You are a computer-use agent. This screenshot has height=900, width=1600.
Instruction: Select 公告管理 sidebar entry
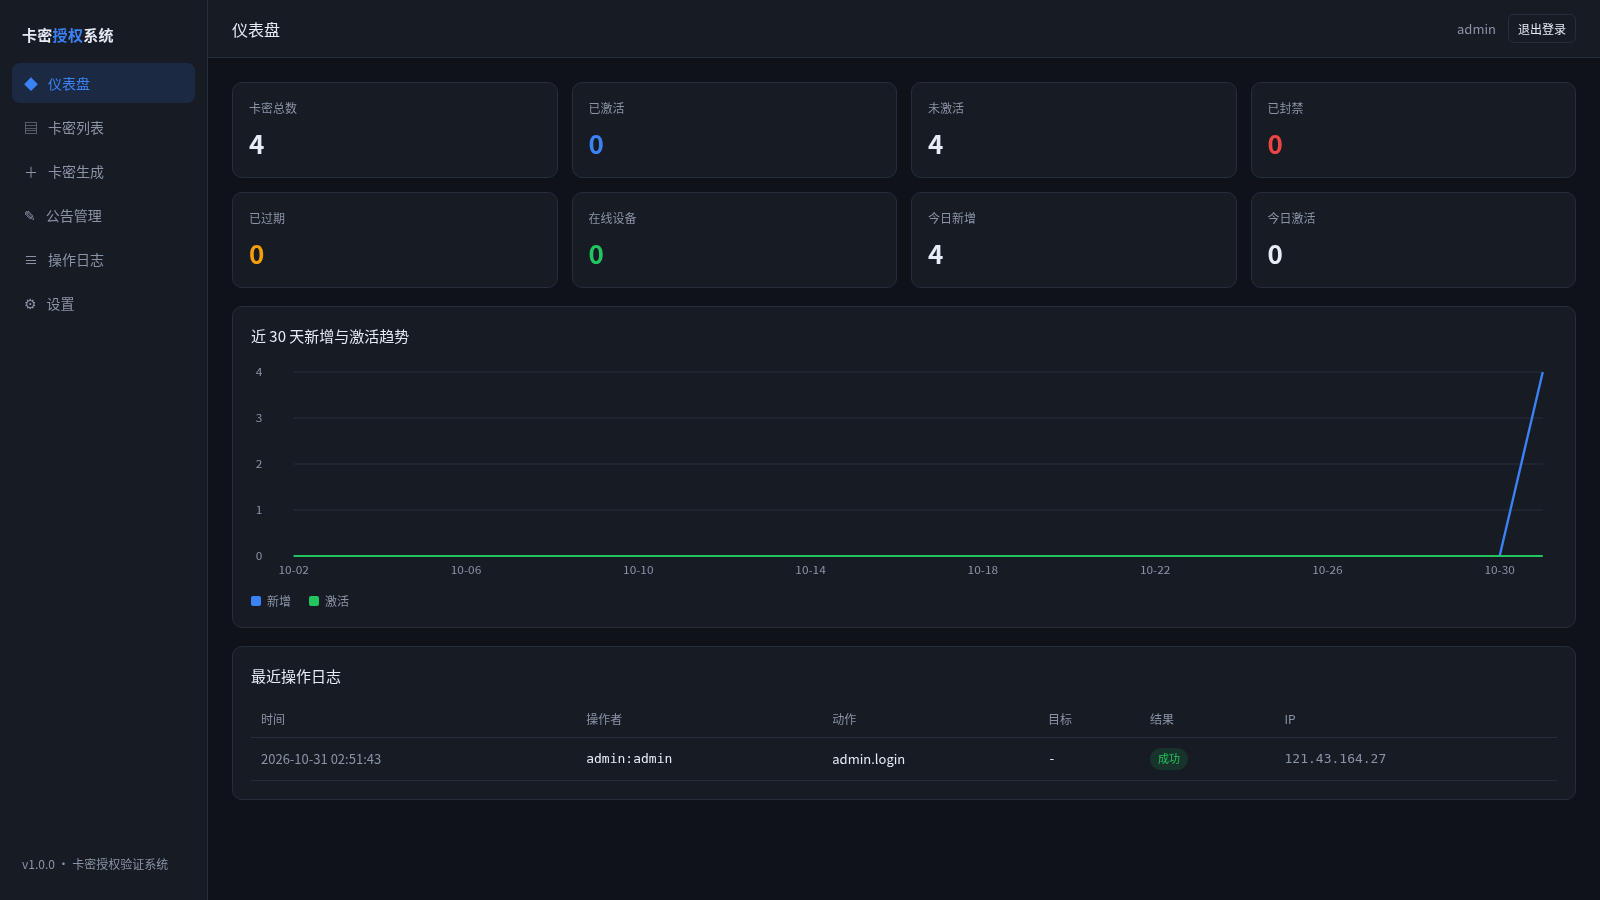pyautogui.click(x=103, y=215)
